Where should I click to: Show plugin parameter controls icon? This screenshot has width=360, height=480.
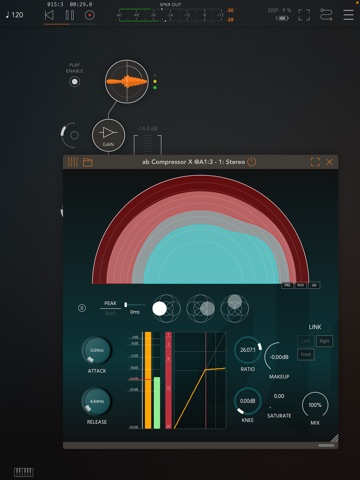[x=73, y=162]
